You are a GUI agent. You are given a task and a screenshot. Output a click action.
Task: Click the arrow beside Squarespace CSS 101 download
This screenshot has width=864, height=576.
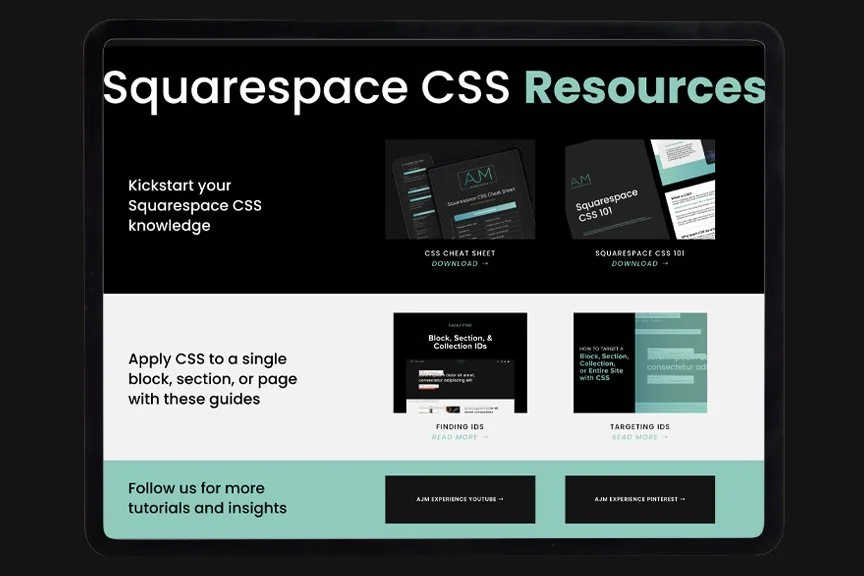coord(665,263)
